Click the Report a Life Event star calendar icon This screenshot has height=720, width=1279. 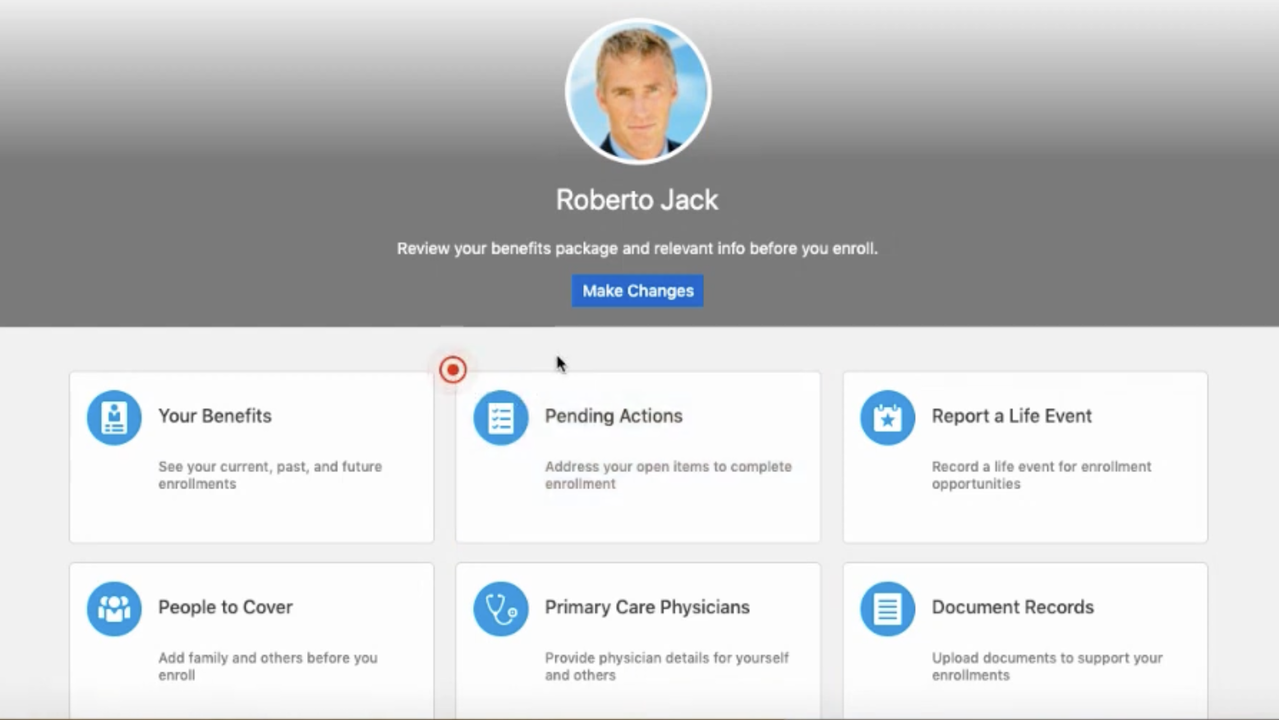click(887, 417)
